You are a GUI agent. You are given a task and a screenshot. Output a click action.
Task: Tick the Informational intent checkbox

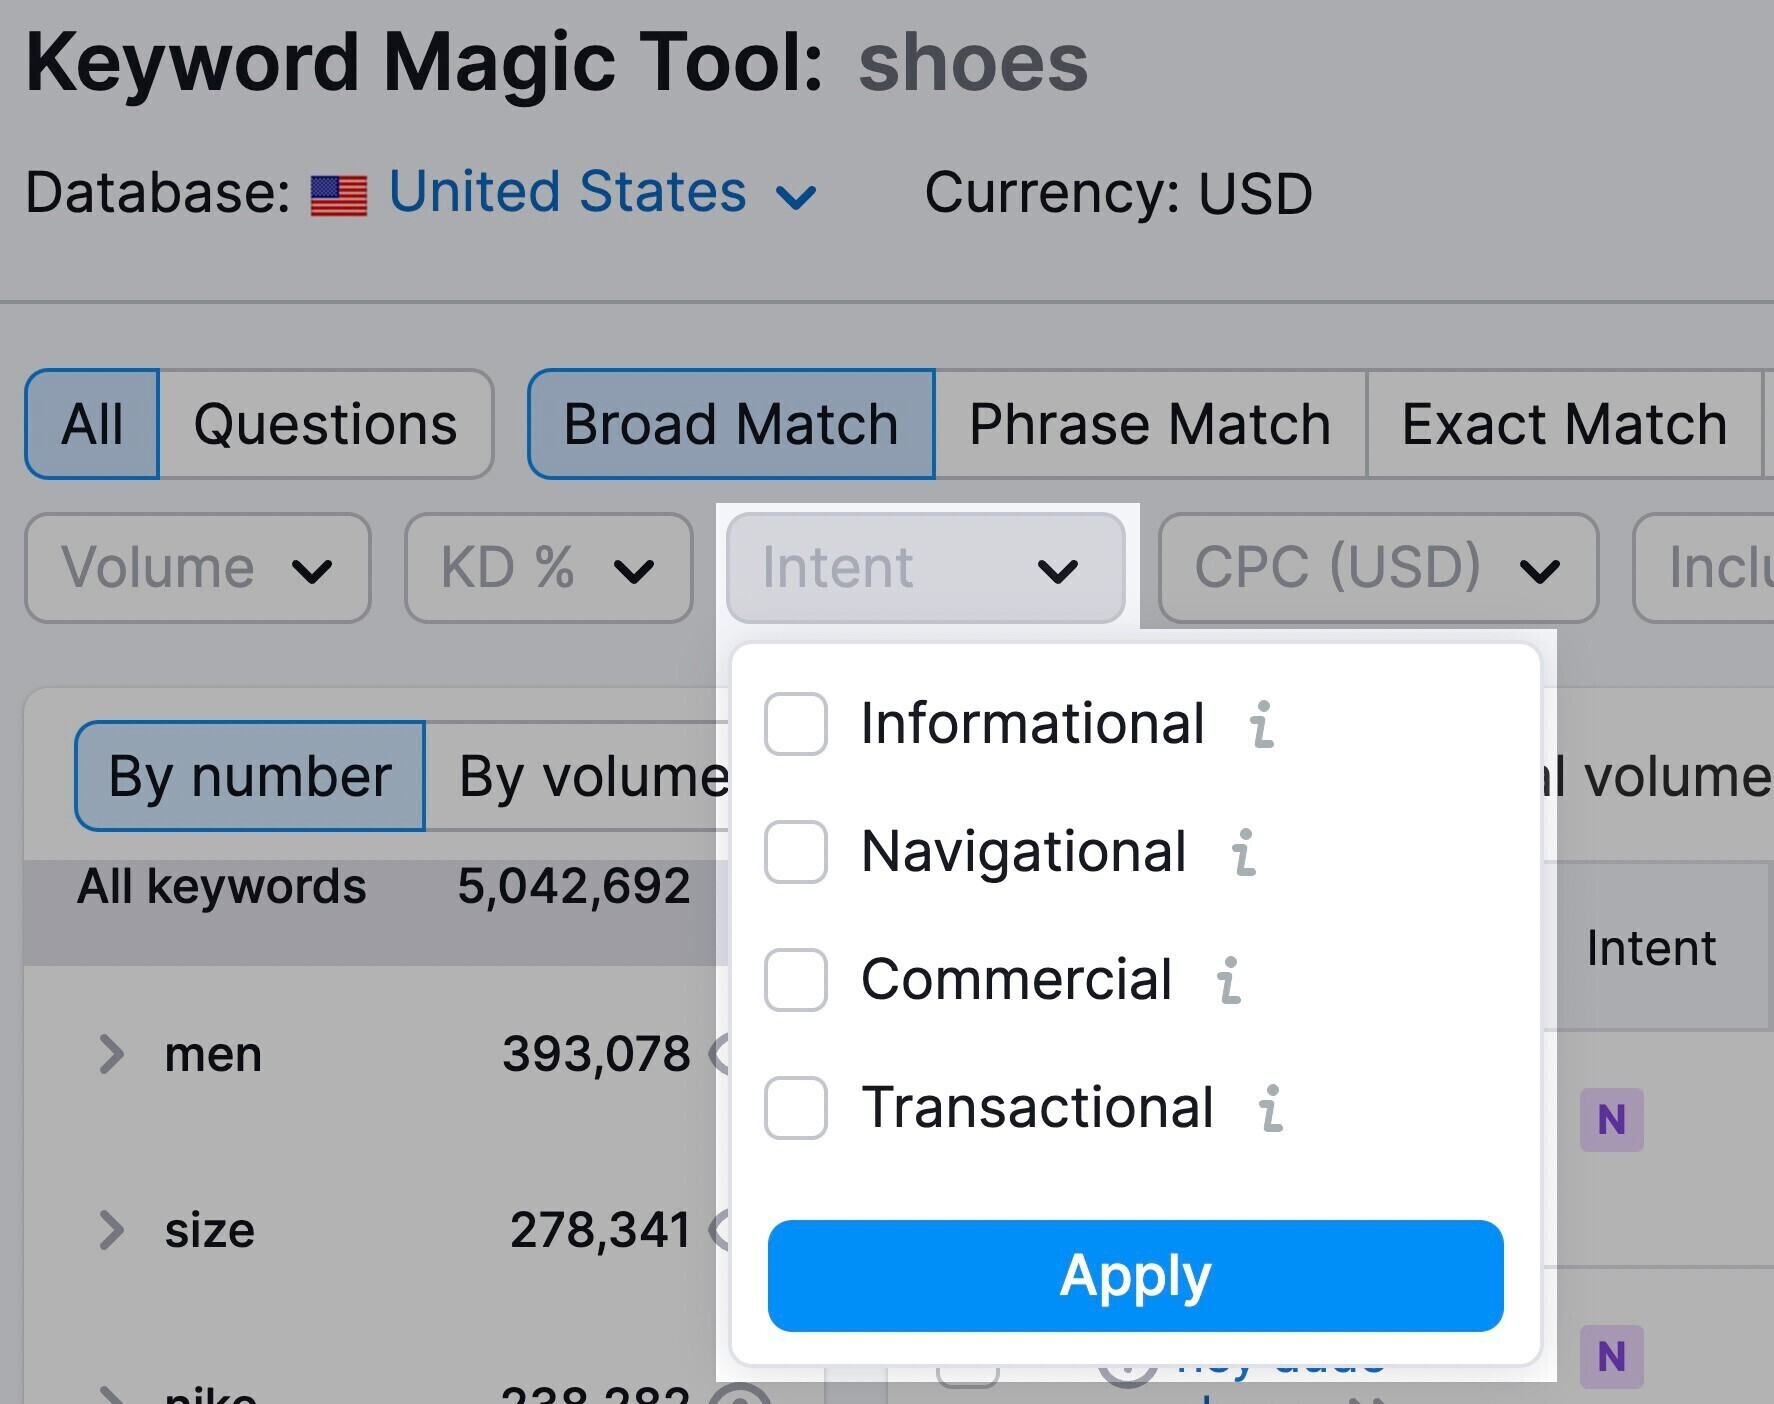pyautogui.click(x=796, y=724)
